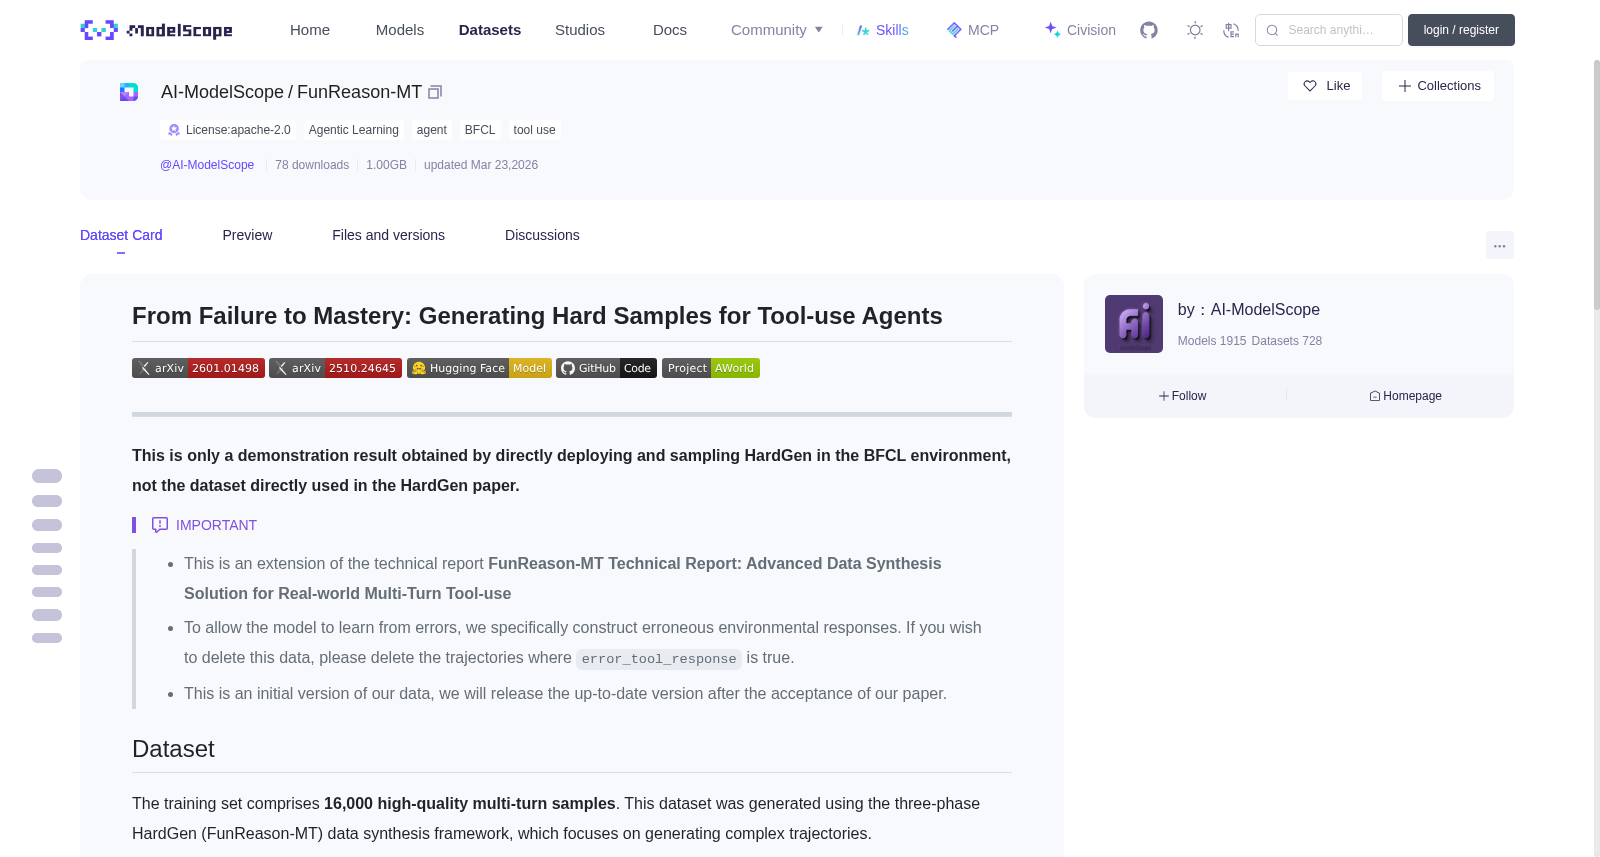Click the login / register button

pyautogui.click(x=1461, y=30)
